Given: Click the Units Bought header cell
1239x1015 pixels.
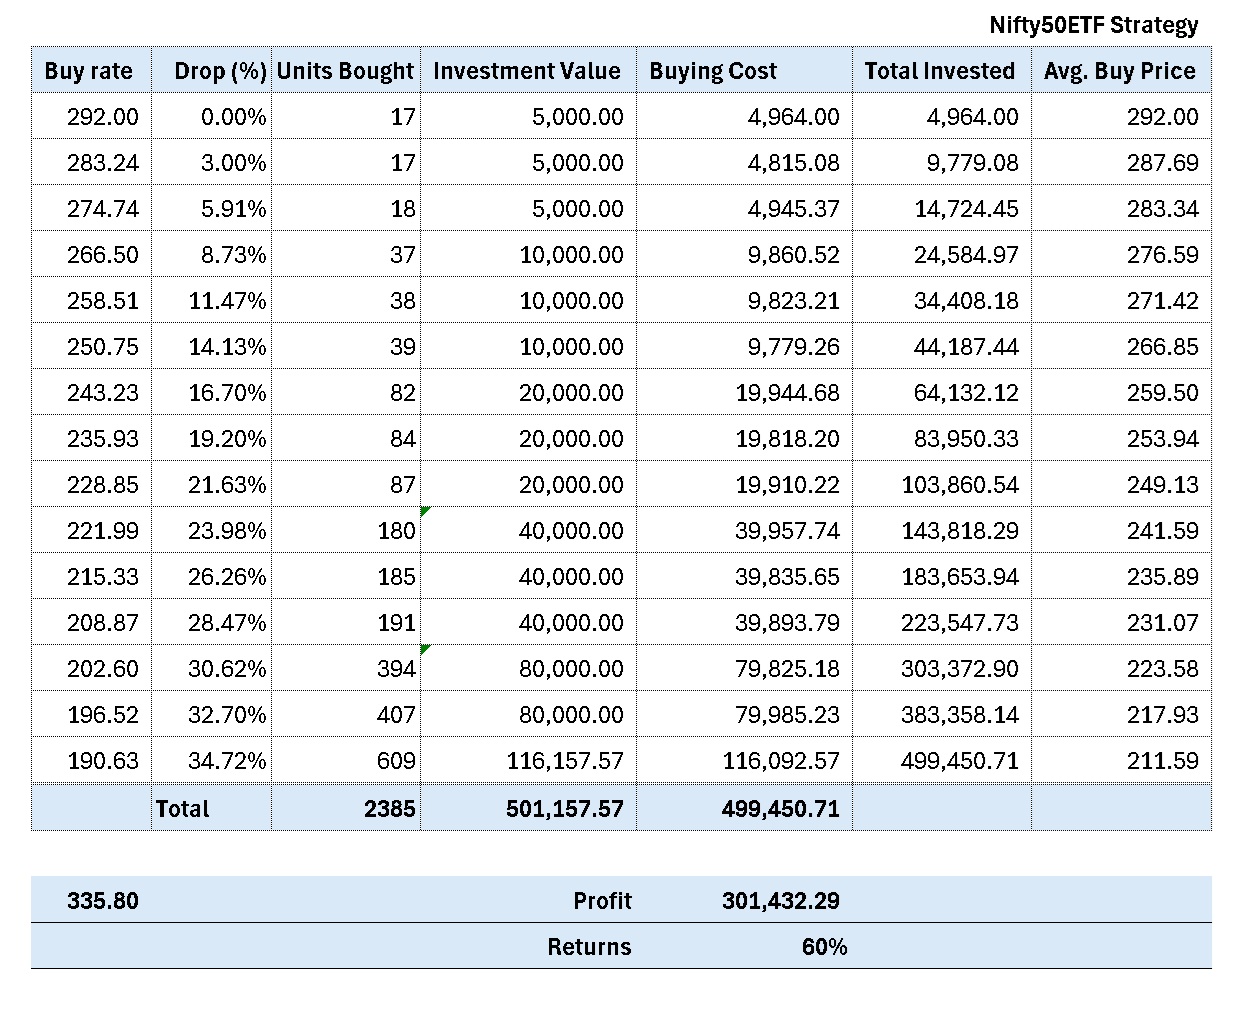Looking at the screenshot, I should [345, 71].
